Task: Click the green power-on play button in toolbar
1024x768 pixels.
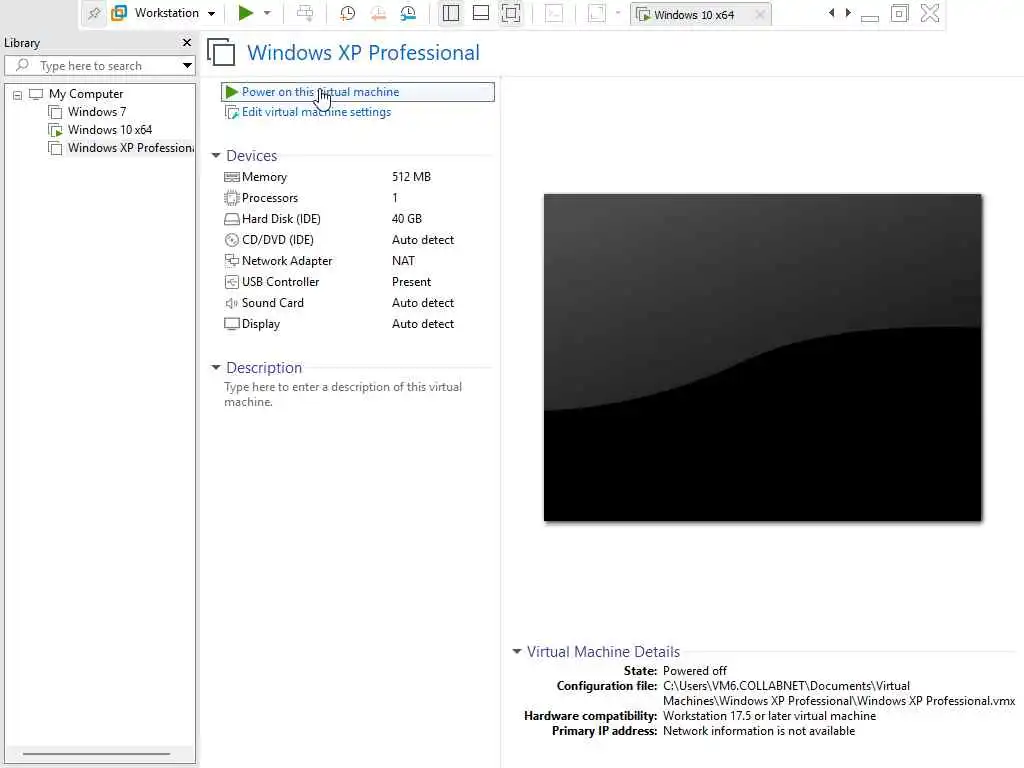Action: click(246, 13)
